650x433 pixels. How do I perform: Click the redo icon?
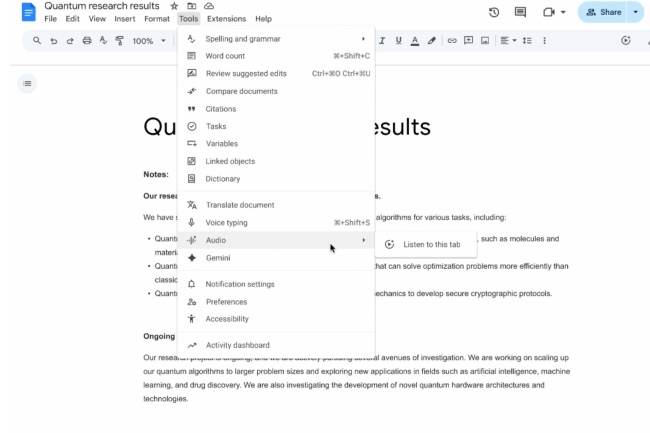point(70,41)
